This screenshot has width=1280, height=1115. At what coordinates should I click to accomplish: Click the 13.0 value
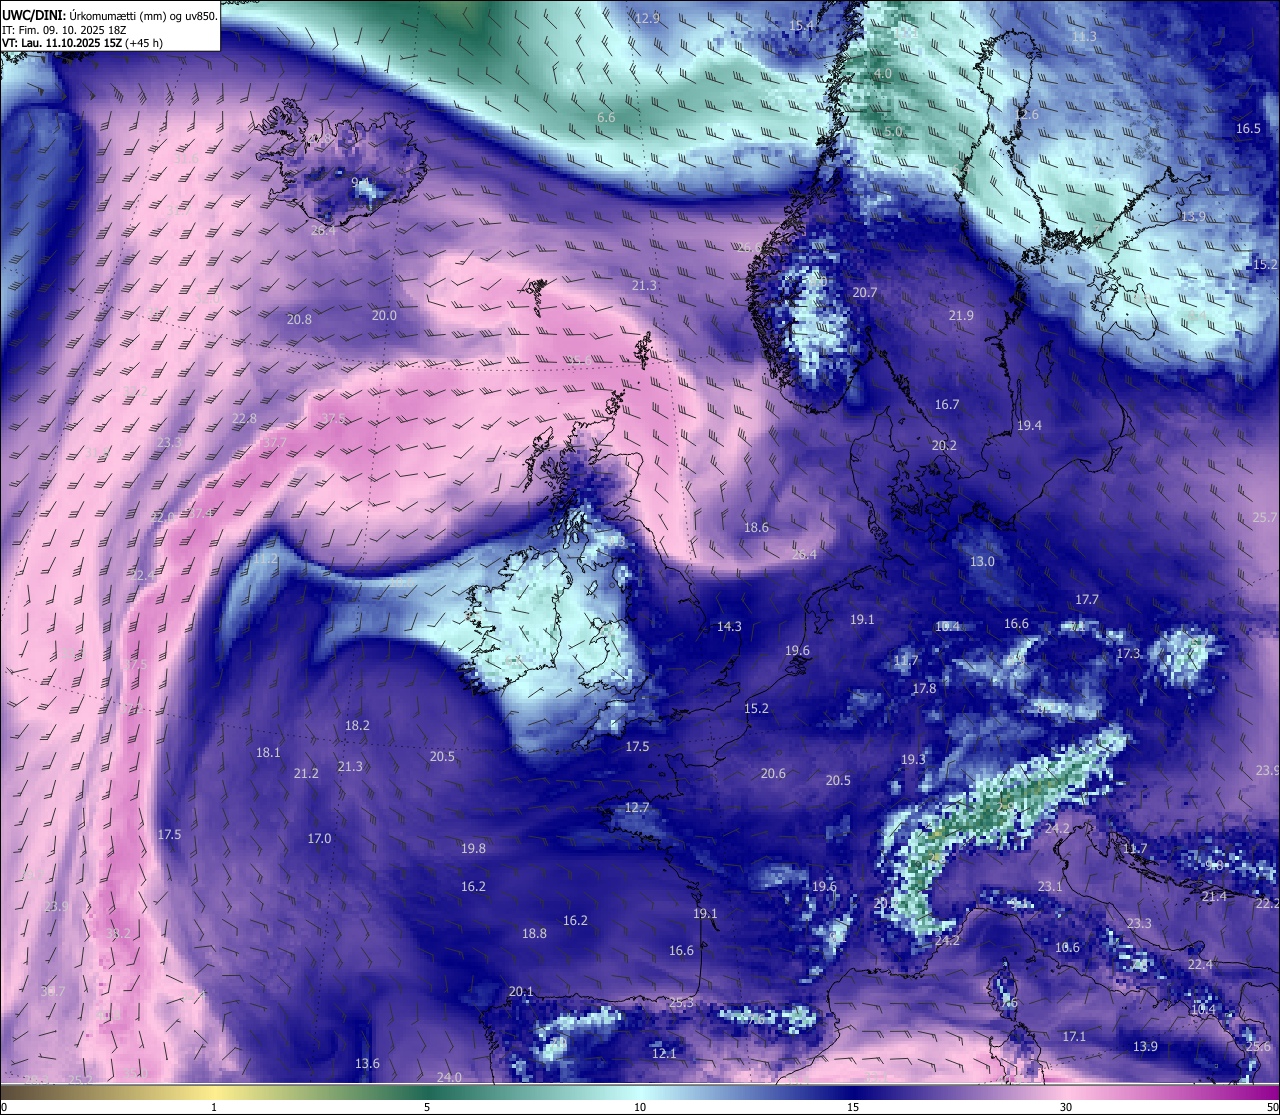(x=982, y=562)
